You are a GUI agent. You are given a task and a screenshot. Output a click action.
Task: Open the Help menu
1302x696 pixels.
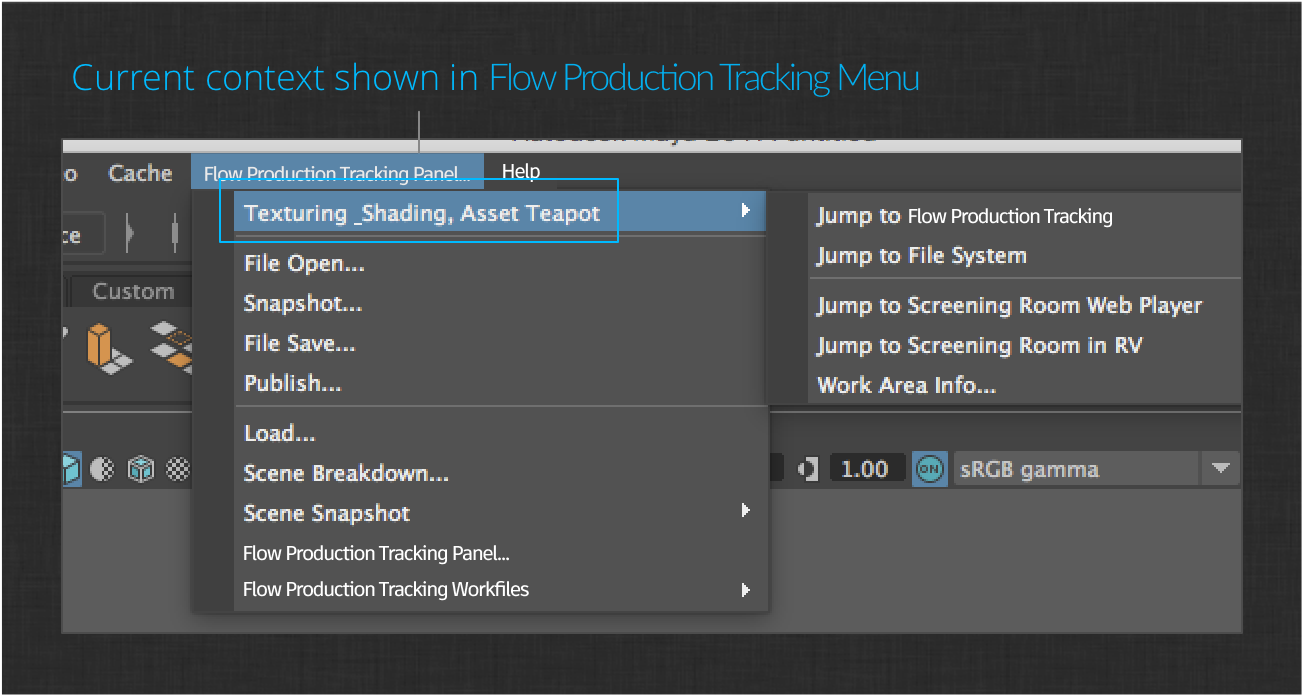[x=521, y=172]
